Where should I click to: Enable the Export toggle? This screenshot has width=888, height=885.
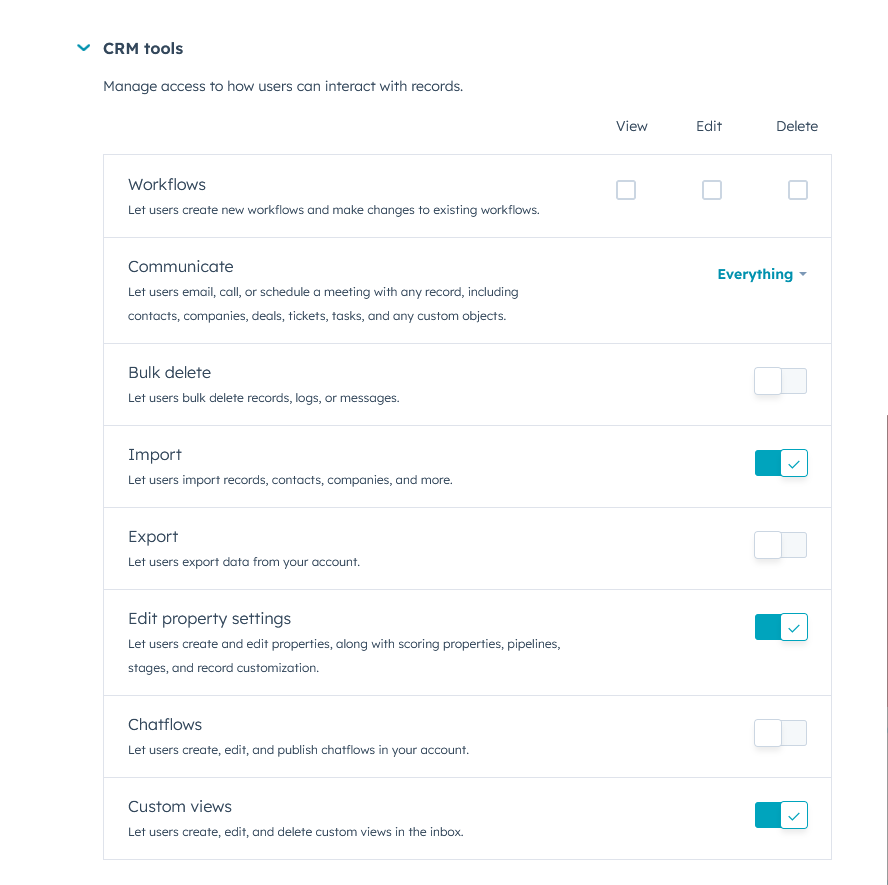(780, 545)
